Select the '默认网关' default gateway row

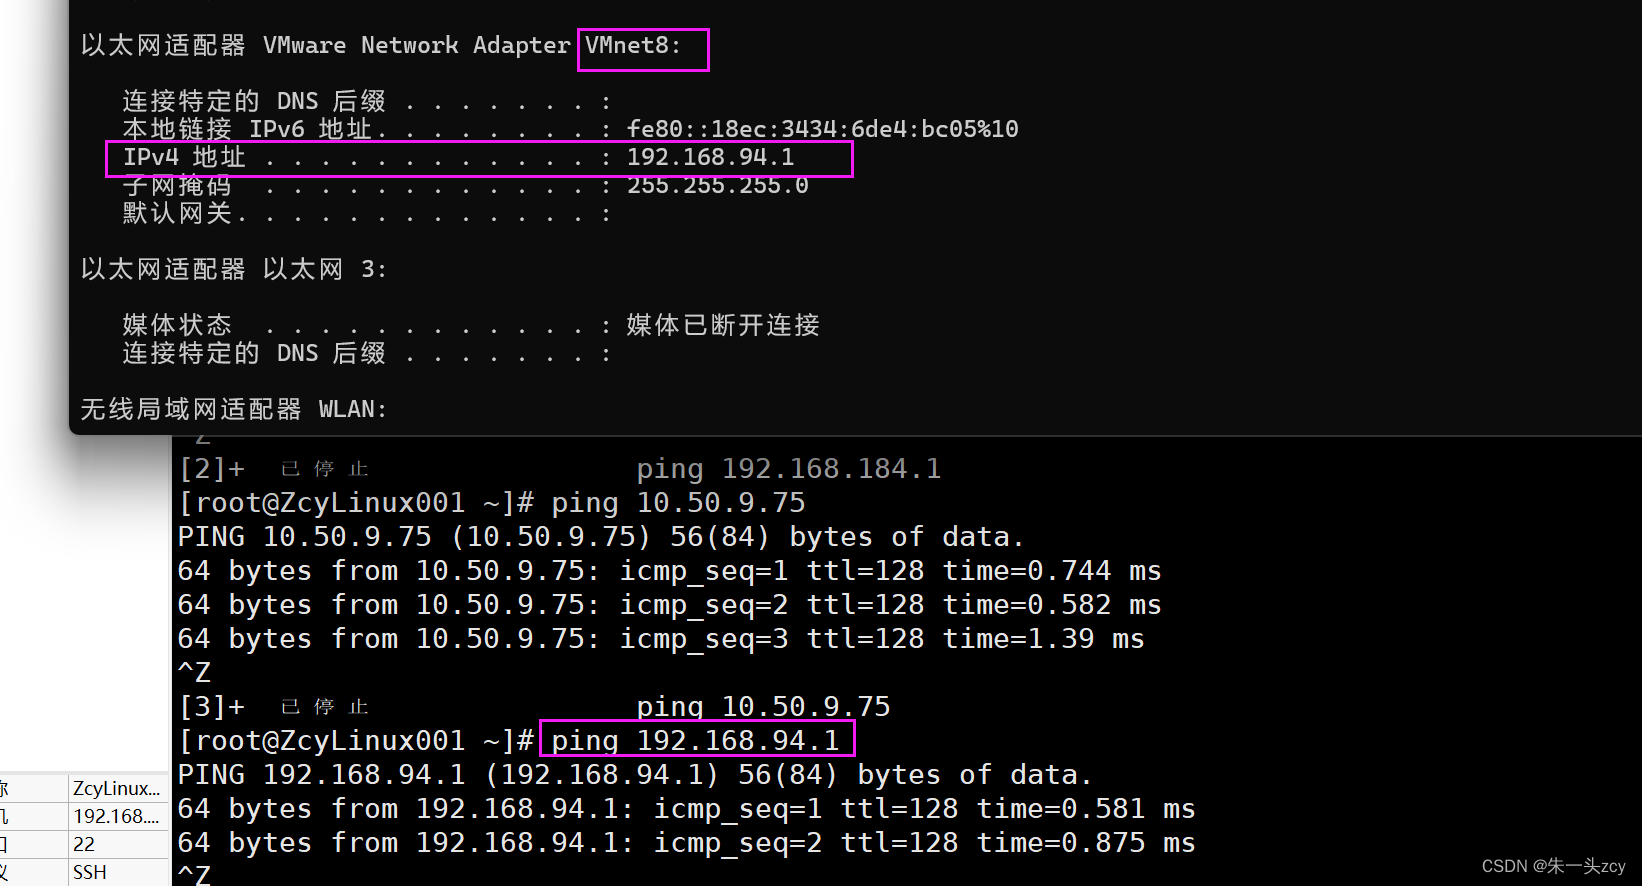(x=367, y=213)
